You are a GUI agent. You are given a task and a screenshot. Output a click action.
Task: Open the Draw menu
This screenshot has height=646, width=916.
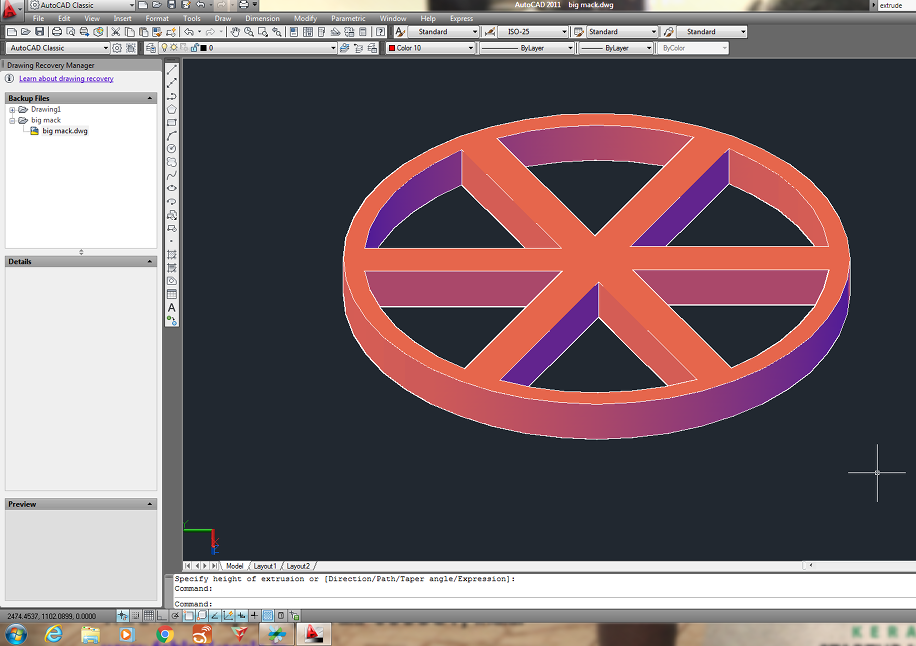click(x=223, y=19)
